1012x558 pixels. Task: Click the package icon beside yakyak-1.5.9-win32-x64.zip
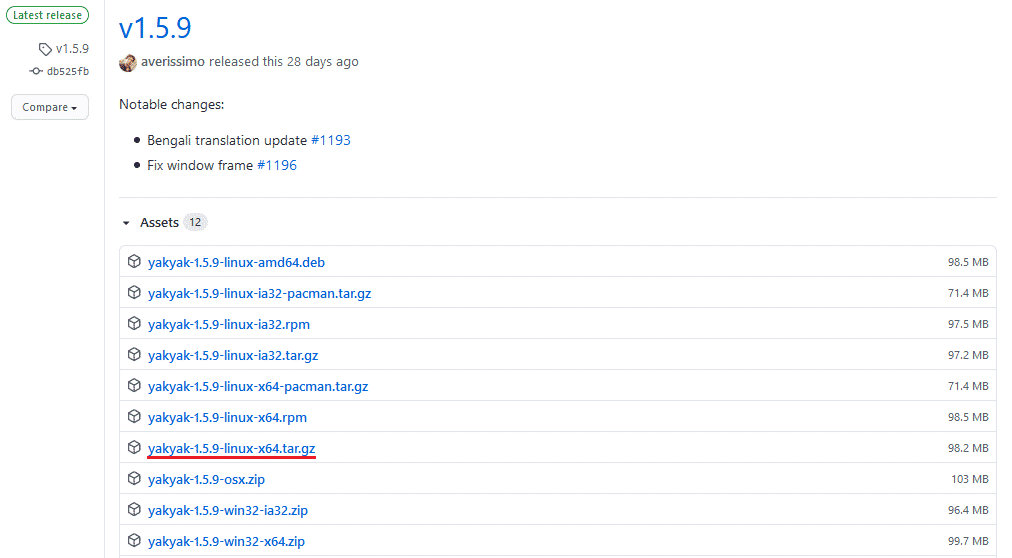(134, 540)
